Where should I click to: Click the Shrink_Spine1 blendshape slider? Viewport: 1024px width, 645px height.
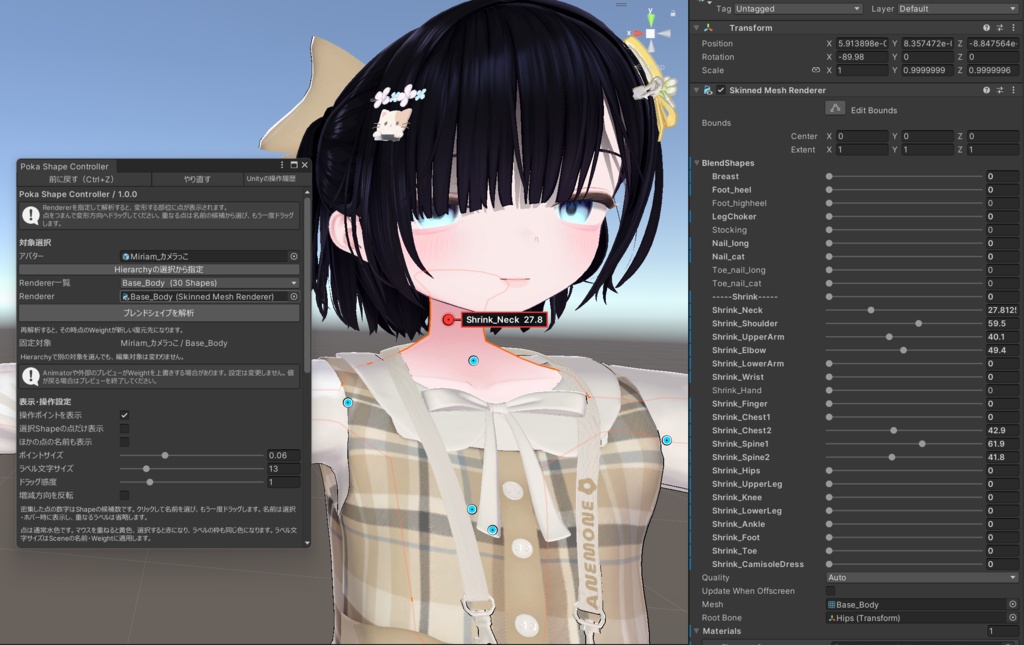point(904,444)
